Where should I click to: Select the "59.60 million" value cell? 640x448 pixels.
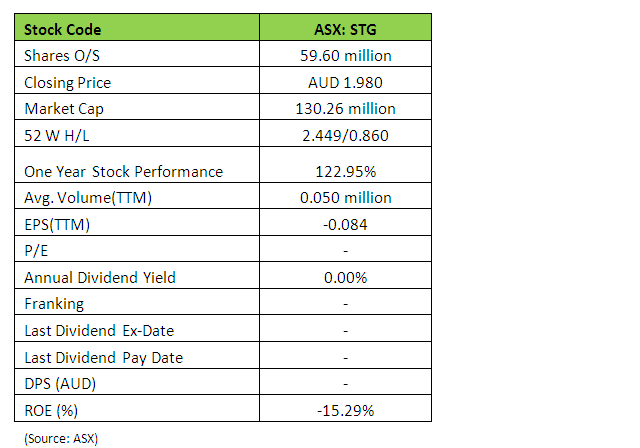[x=345, y=56]
